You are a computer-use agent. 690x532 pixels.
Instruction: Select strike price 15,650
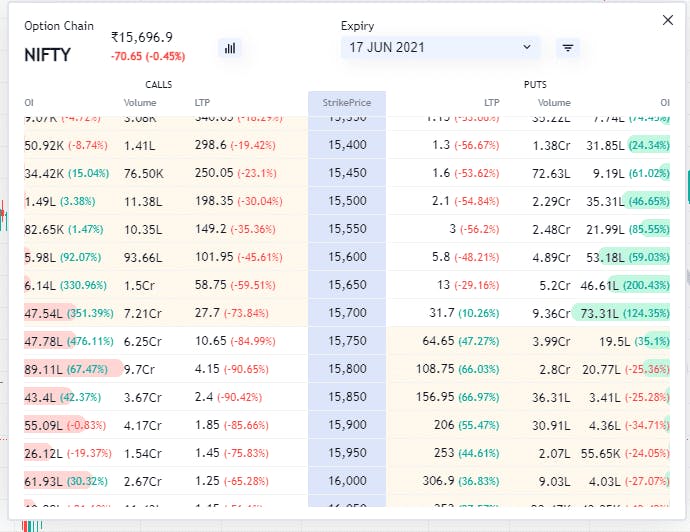tap(347, 285)
